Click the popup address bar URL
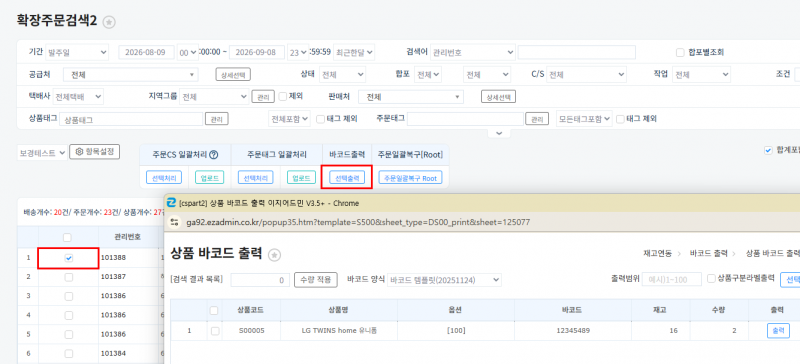The height and width of the screenshot is (364, 800). click(358, 222)
